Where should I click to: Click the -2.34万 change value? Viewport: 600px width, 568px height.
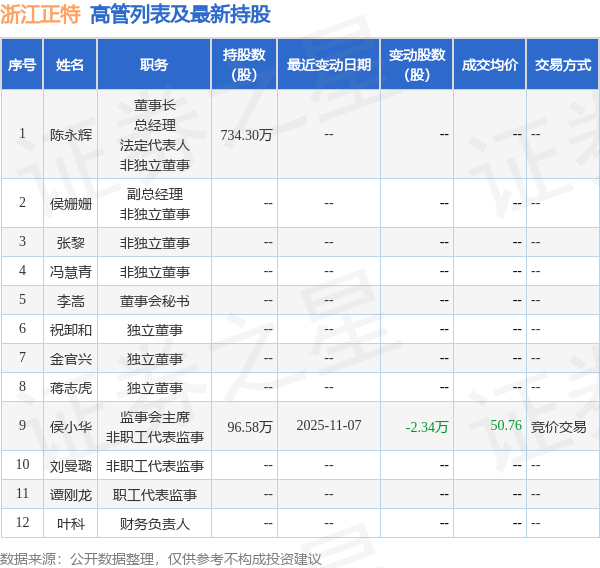(427, 426)
